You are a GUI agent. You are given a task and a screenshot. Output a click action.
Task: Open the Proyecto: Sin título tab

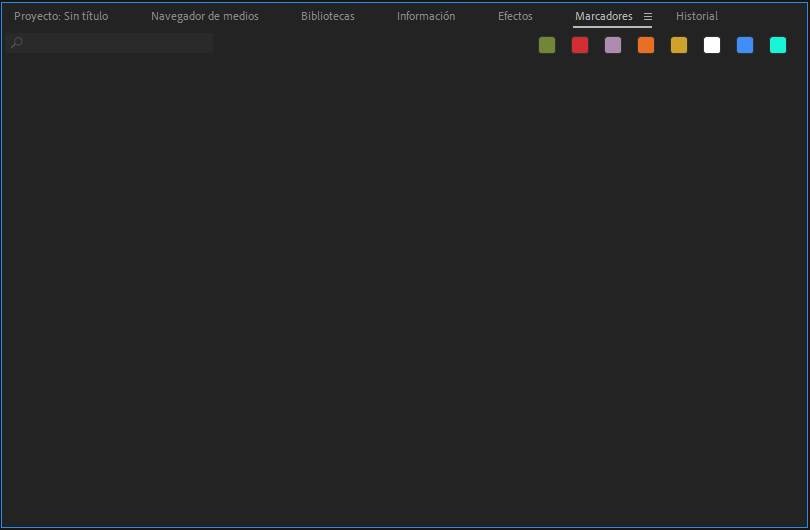61,17
